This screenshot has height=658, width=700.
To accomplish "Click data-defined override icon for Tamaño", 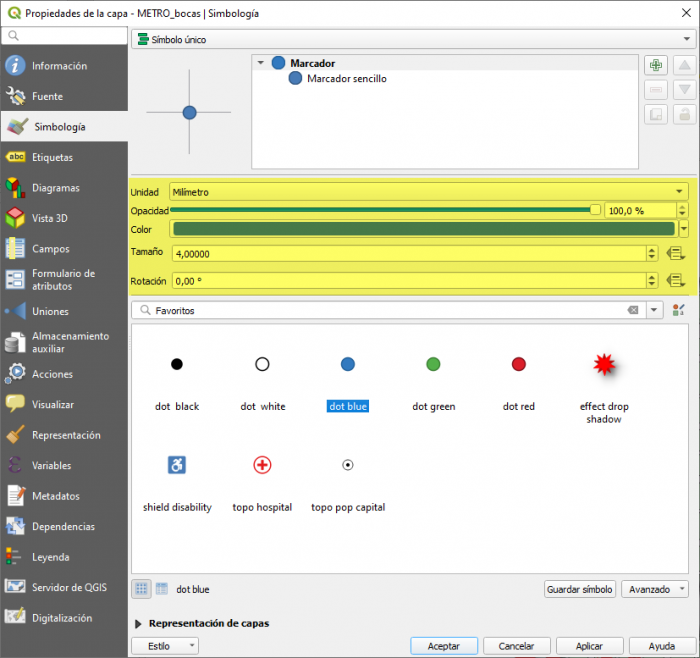I will pyautogui.click(x=675, y=254).
